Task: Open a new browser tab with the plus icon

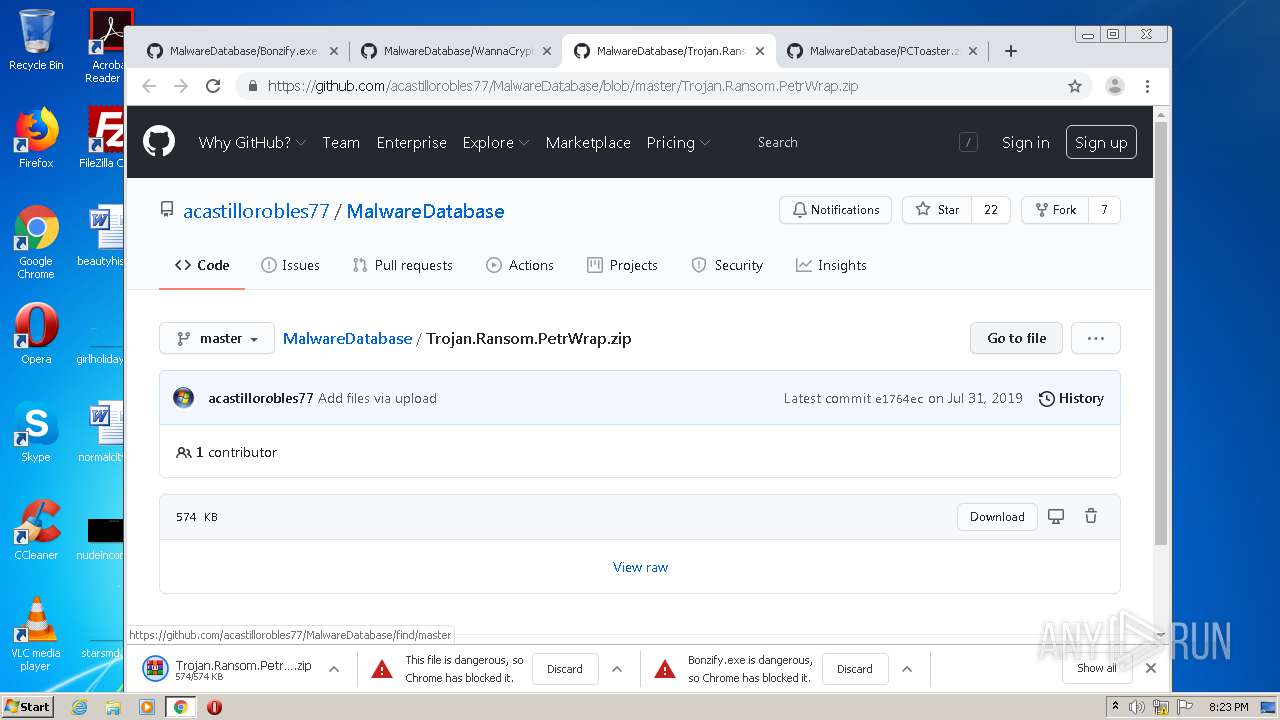Action: (x=1011, y=51)
